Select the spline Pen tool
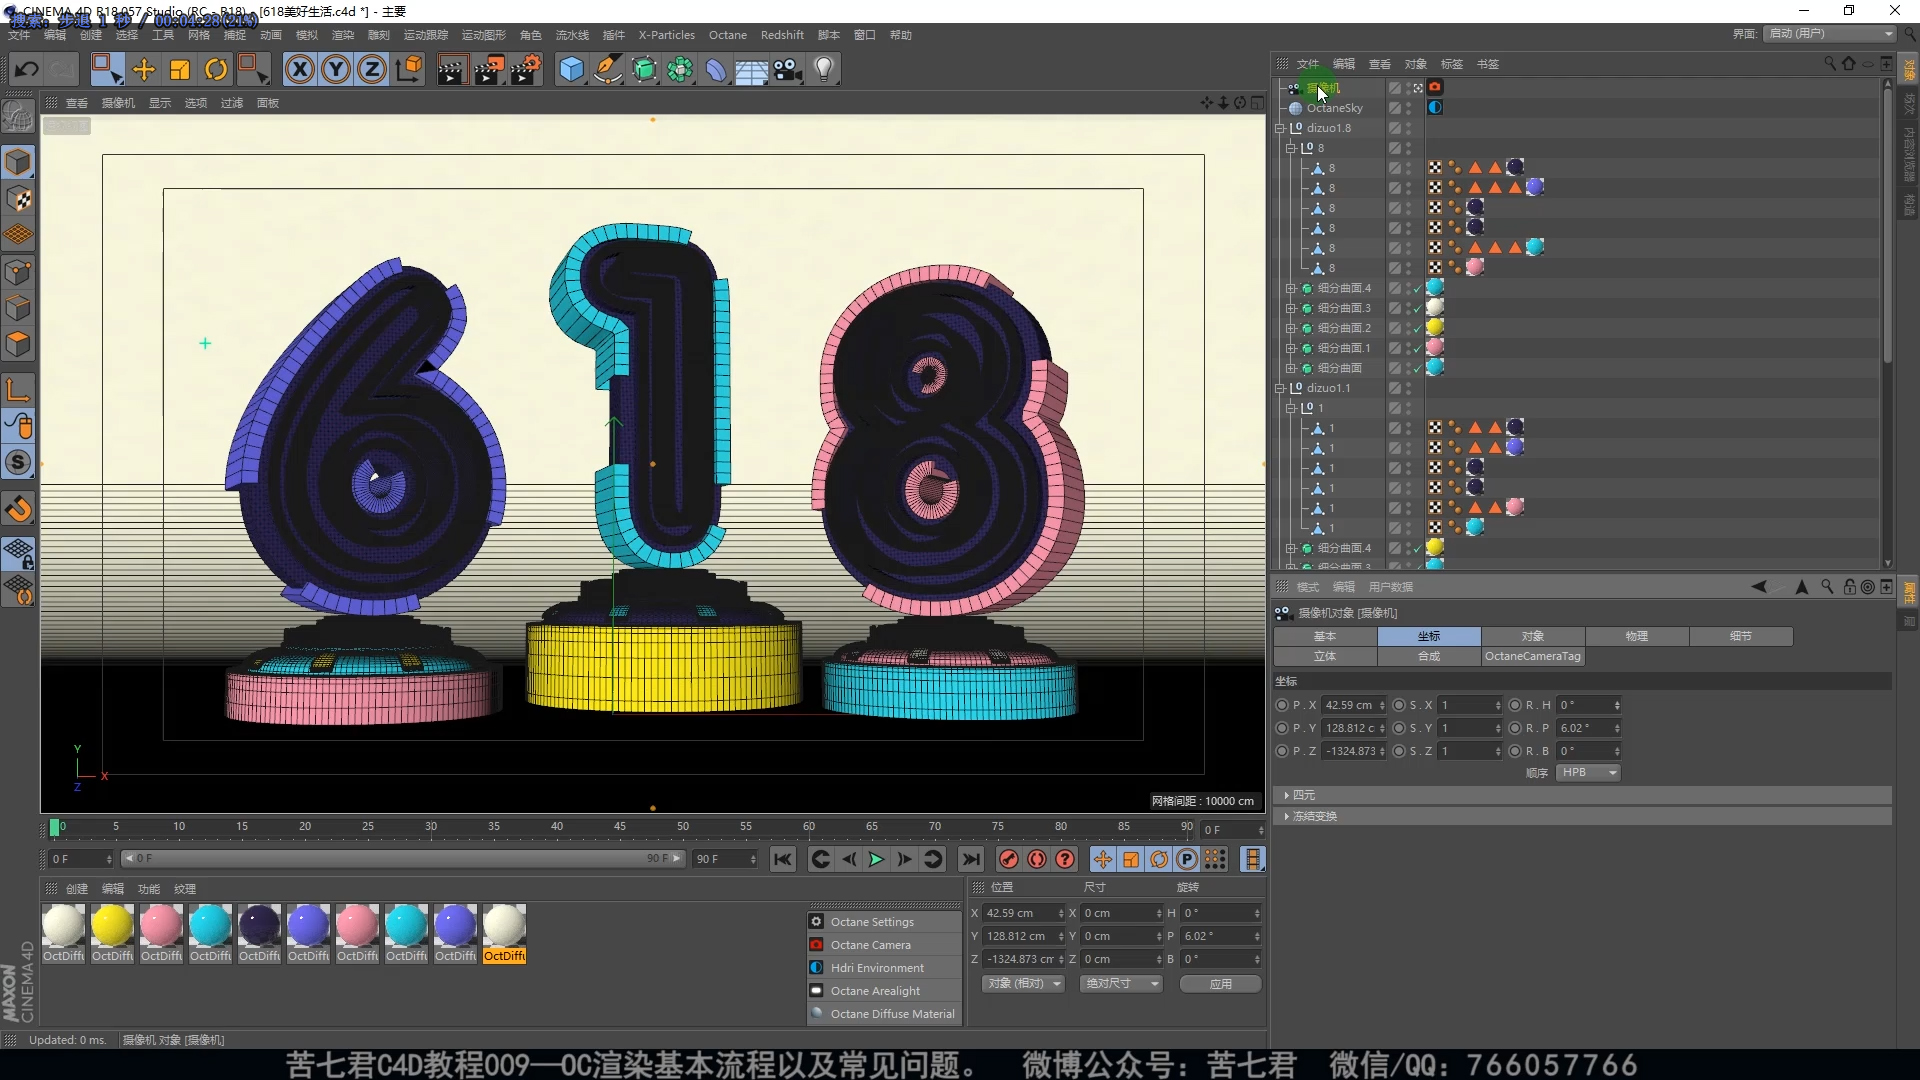The image size is (1920, 1080). (x=608, y=69)
